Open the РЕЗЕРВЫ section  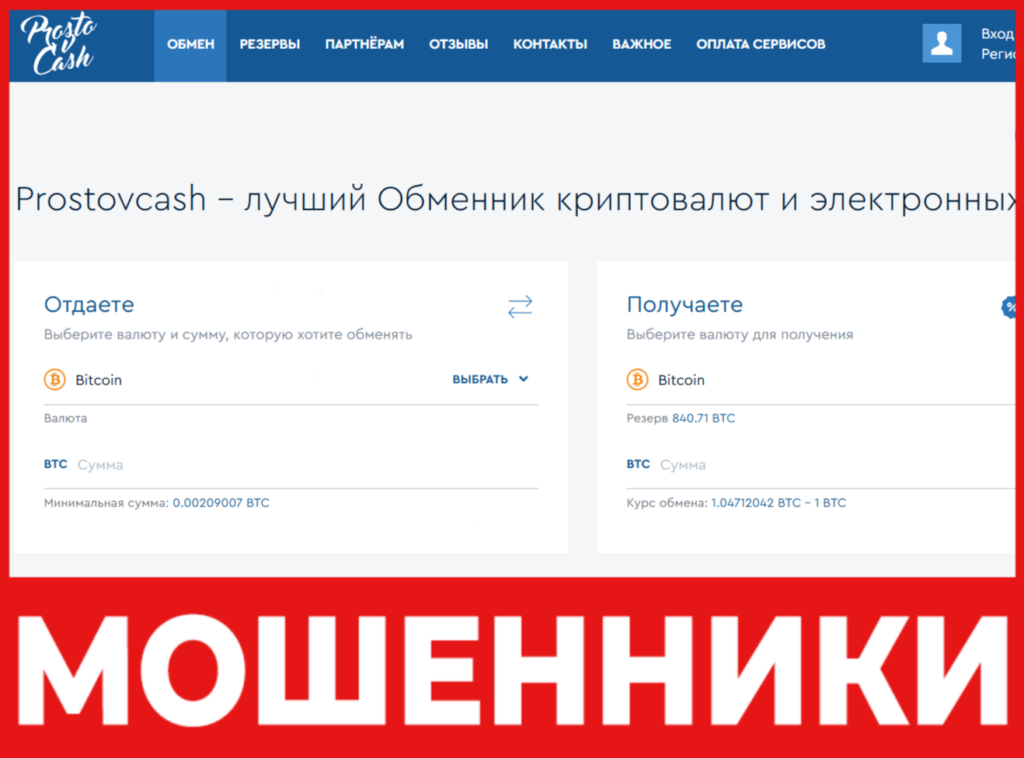pos(269,44)
